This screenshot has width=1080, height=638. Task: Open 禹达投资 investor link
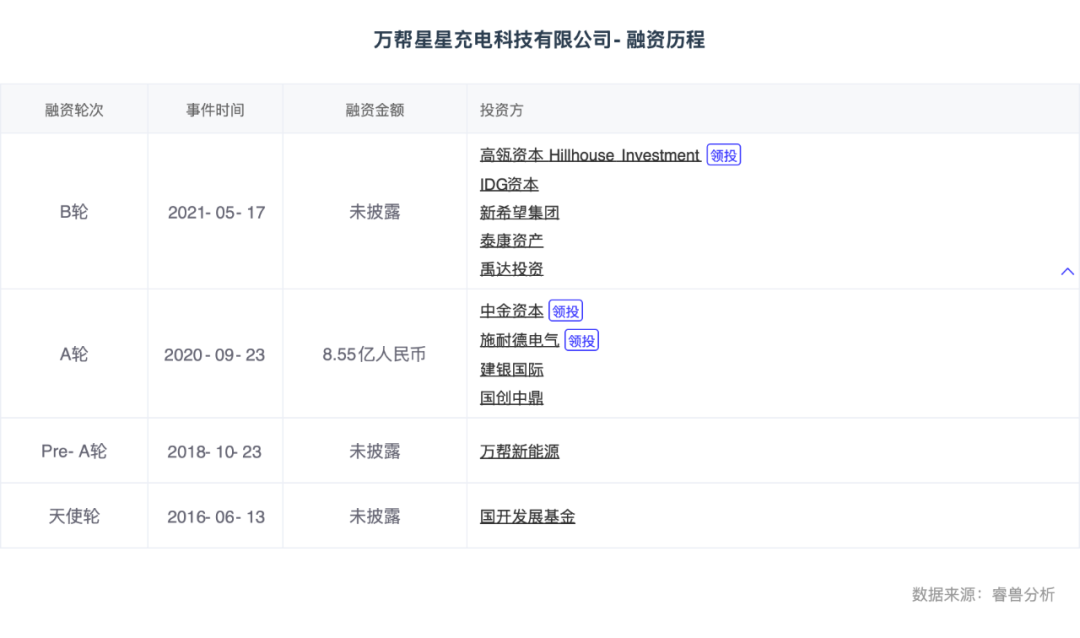(x=511, y=269)
